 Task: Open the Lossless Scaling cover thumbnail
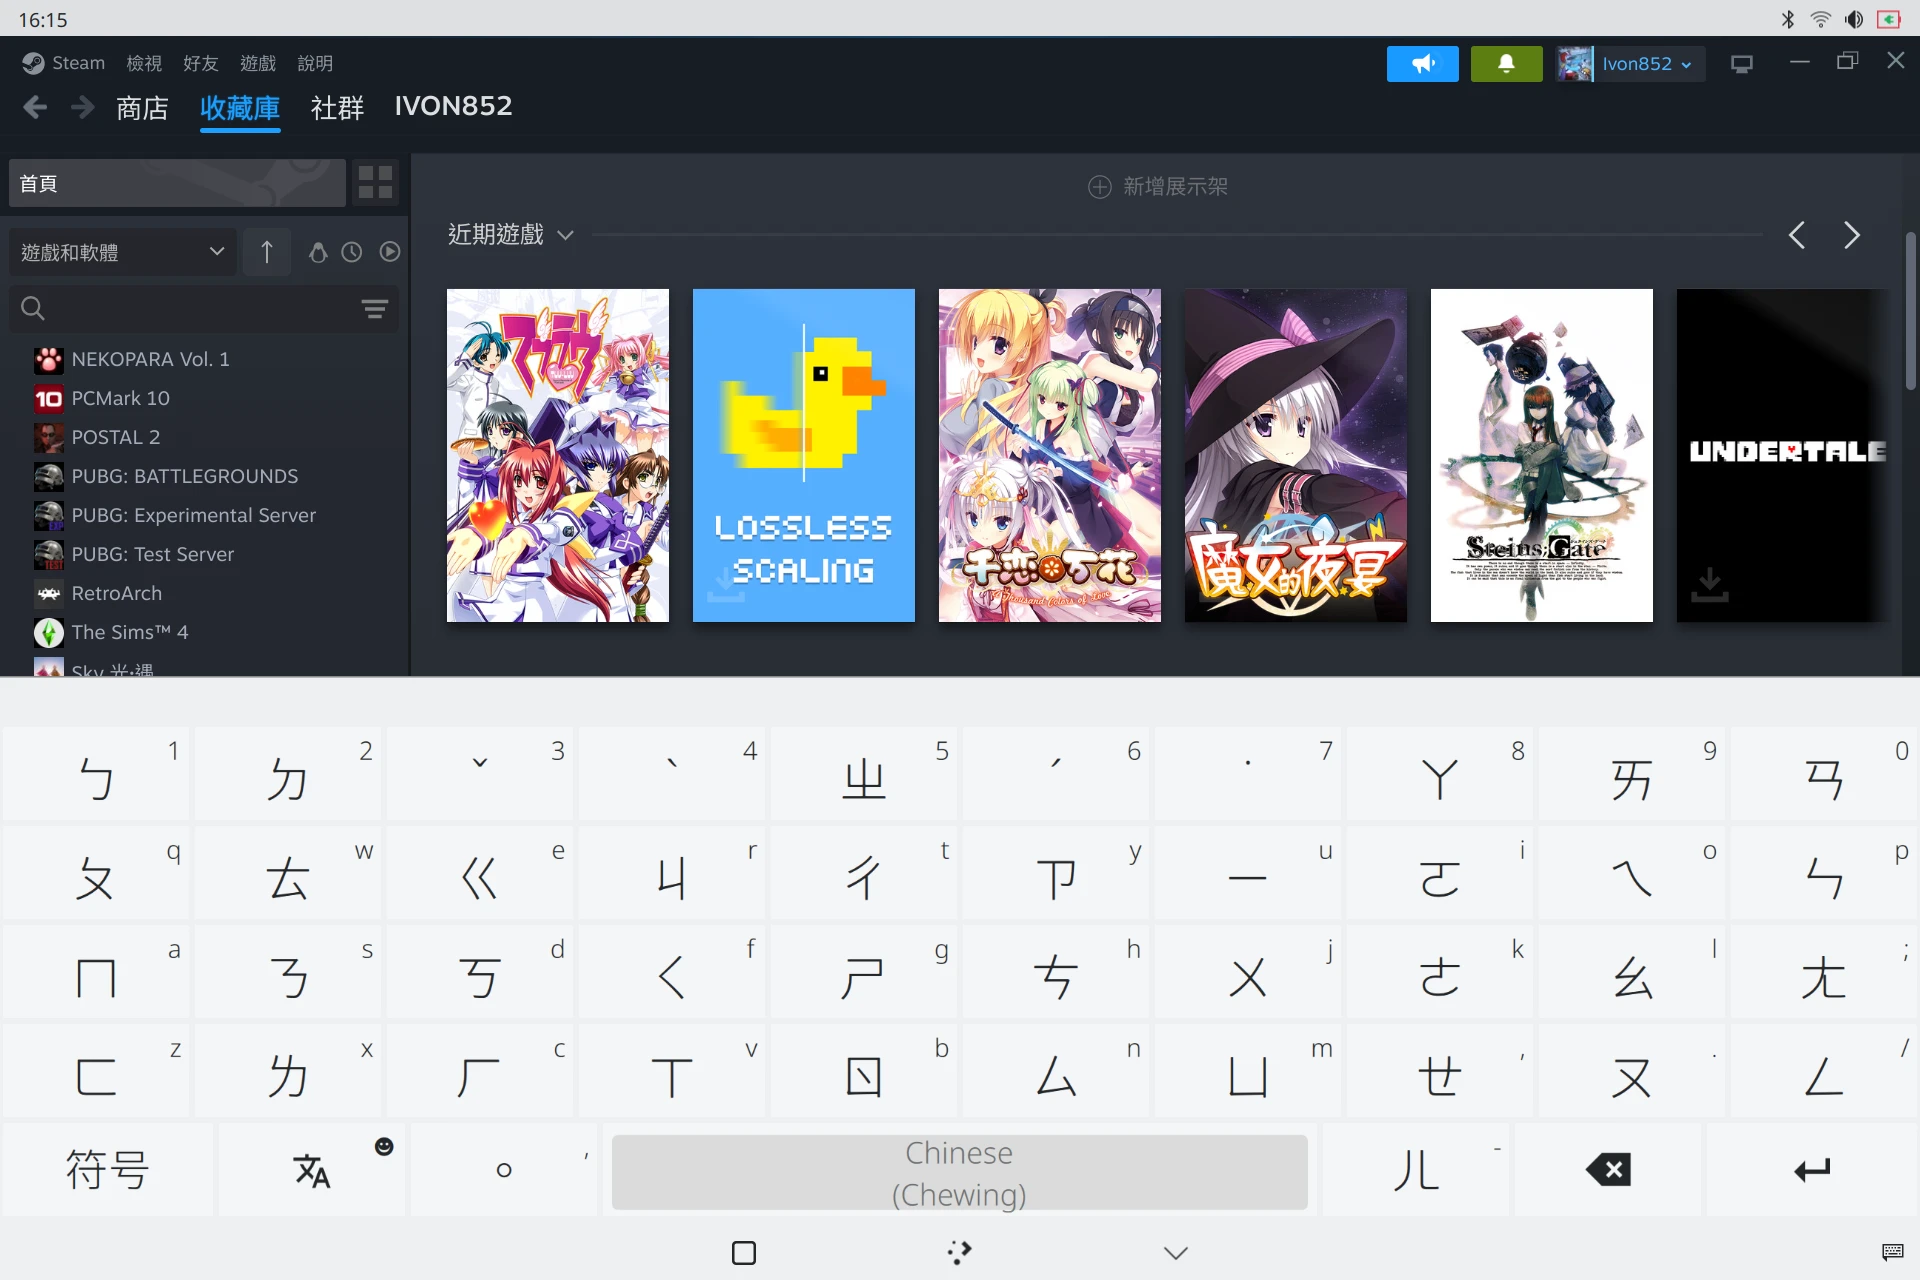coord(803,455)
